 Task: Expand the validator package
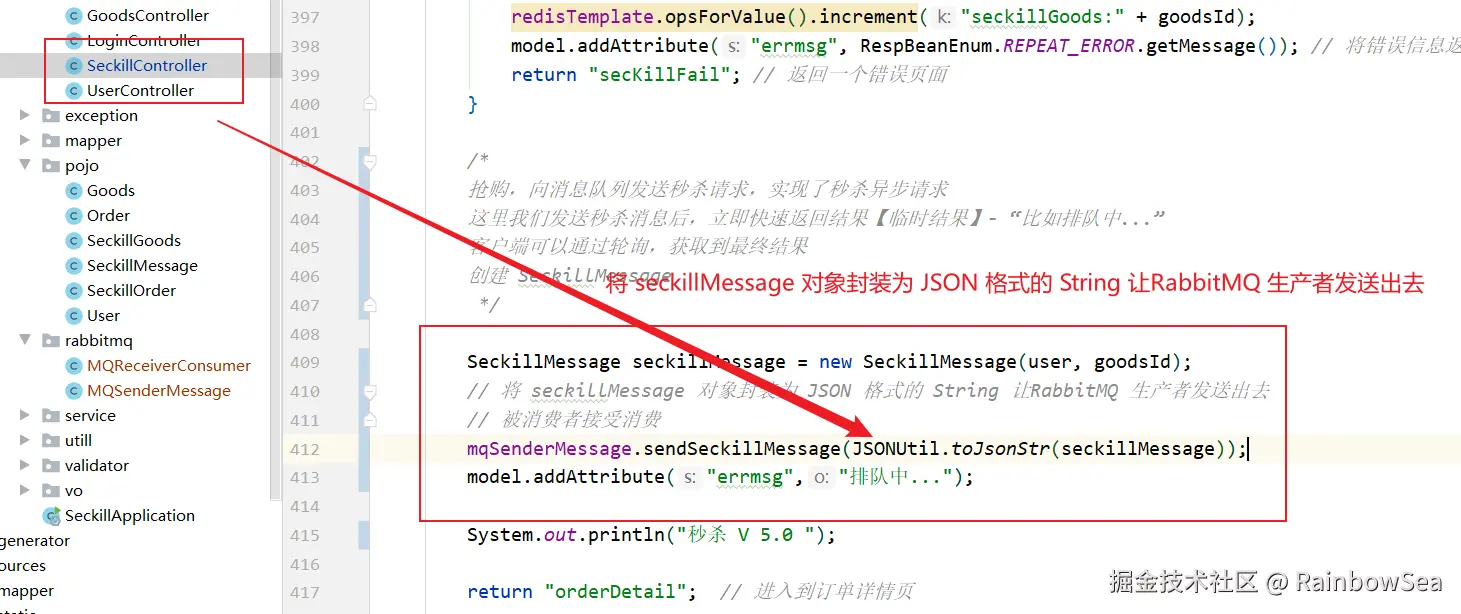coord(25,466)
